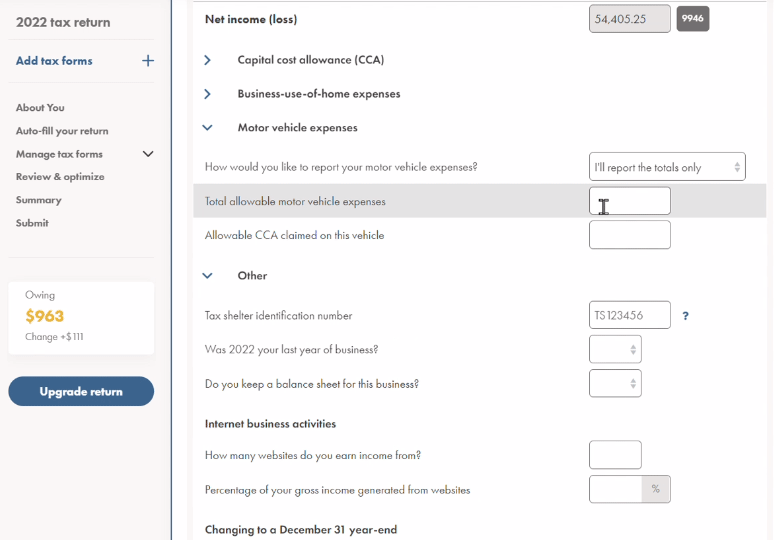Click the Tax shelter identification number field
Viewport: 774px width, 540px height.
coord(630,315)
